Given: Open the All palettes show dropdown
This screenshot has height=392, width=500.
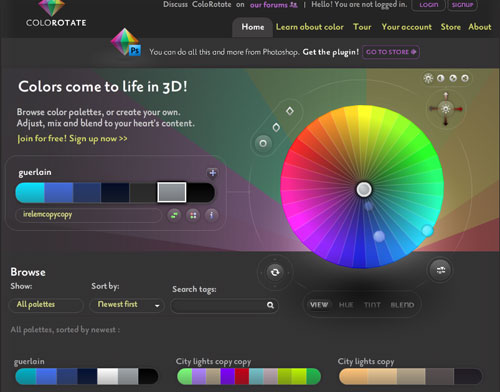Looking at the screenshot, I should tap(46, 305).
